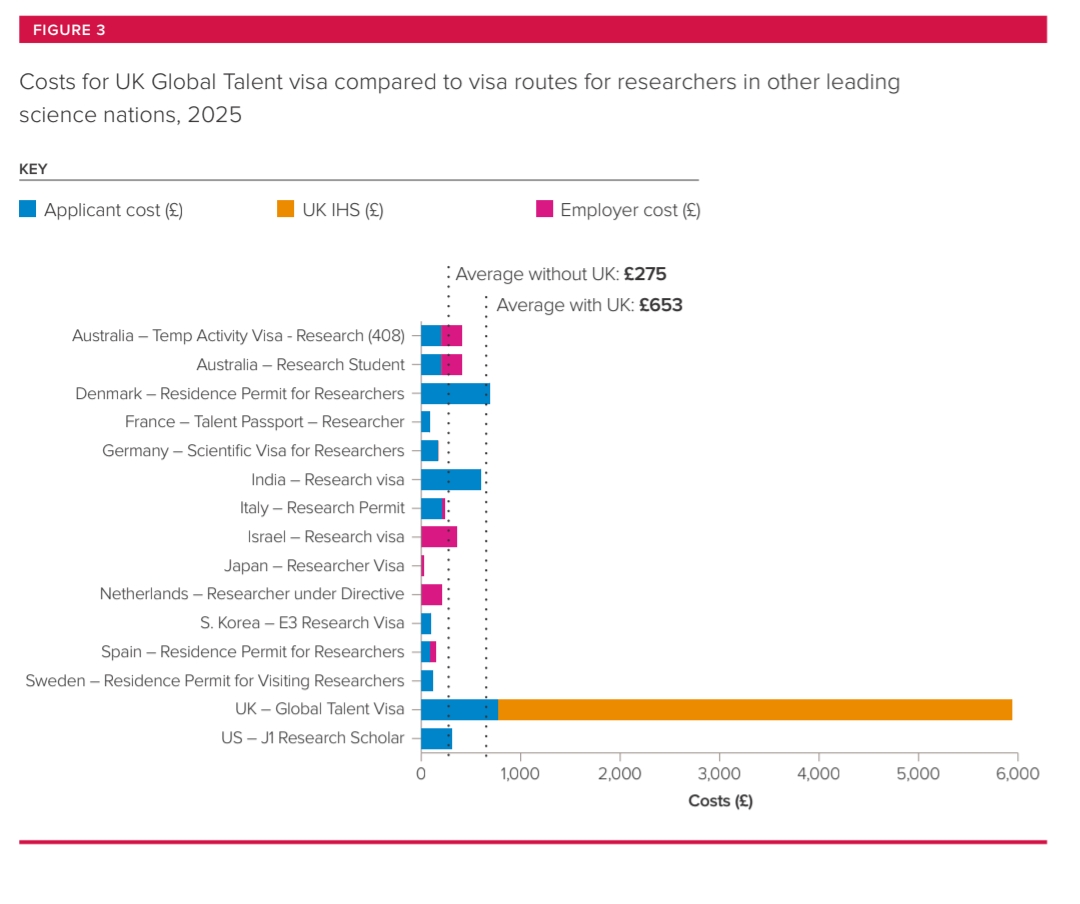
Task: Click the blue Applicant cost legend swatch
Action: click(28, 210)
